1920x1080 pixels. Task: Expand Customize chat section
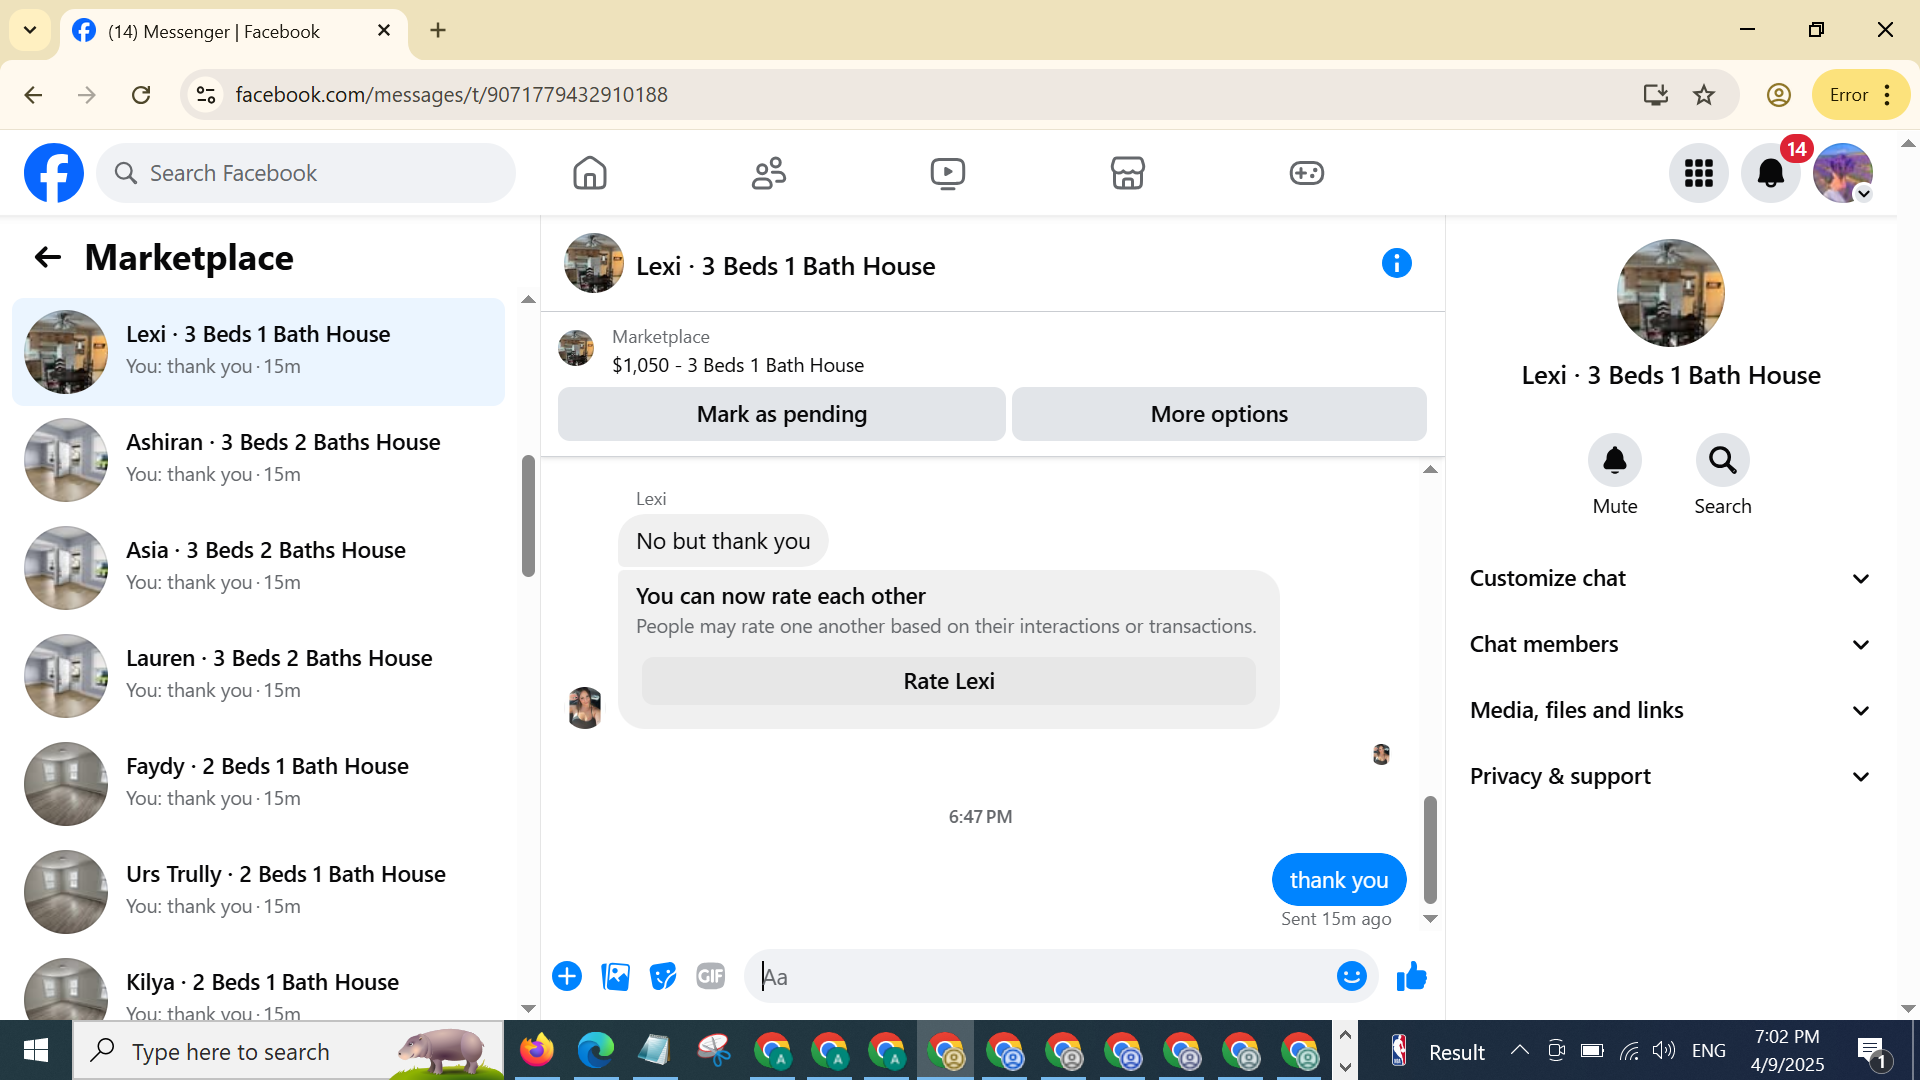[x=1670, y=579]
